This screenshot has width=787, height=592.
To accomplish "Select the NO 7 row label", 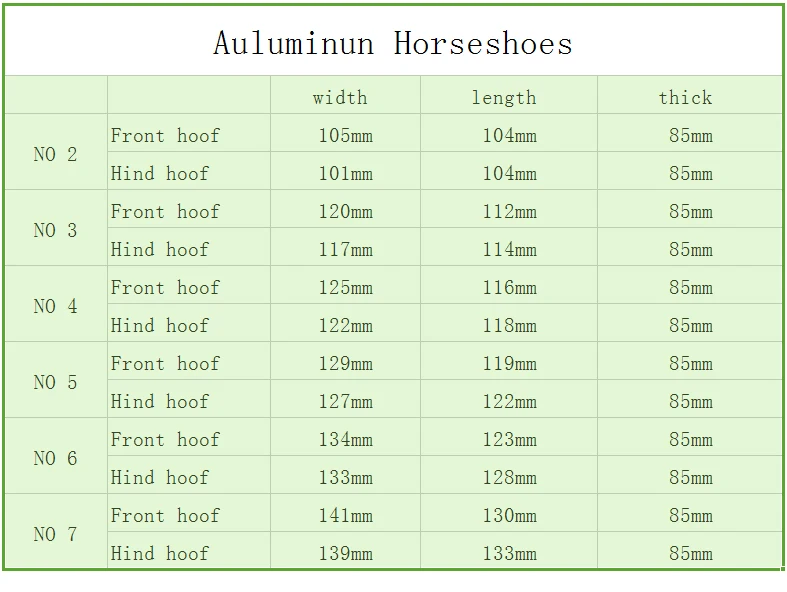I will (56, 532).
